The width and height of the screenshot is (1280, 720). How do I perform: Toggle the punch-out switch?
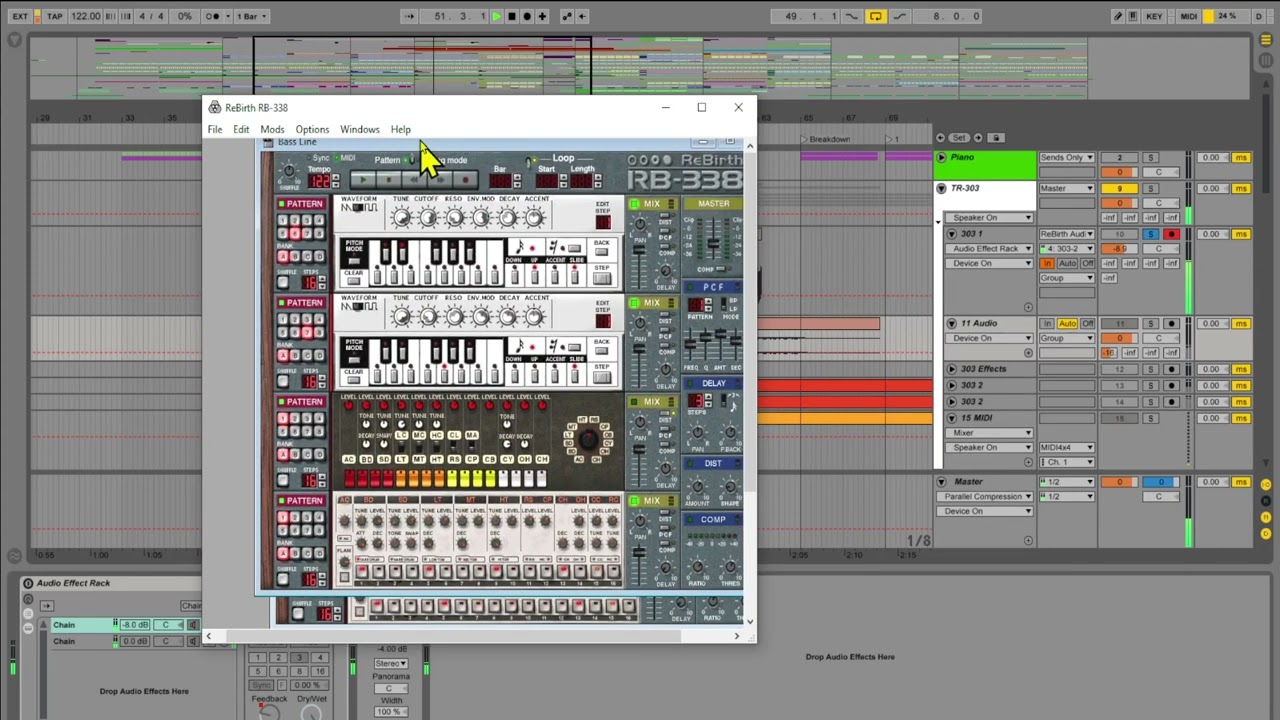899,16
